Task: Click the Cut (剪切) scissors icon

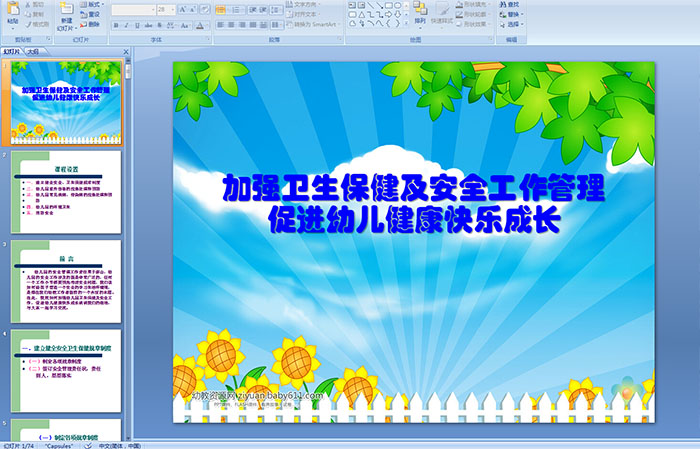Action: [28, 5]
